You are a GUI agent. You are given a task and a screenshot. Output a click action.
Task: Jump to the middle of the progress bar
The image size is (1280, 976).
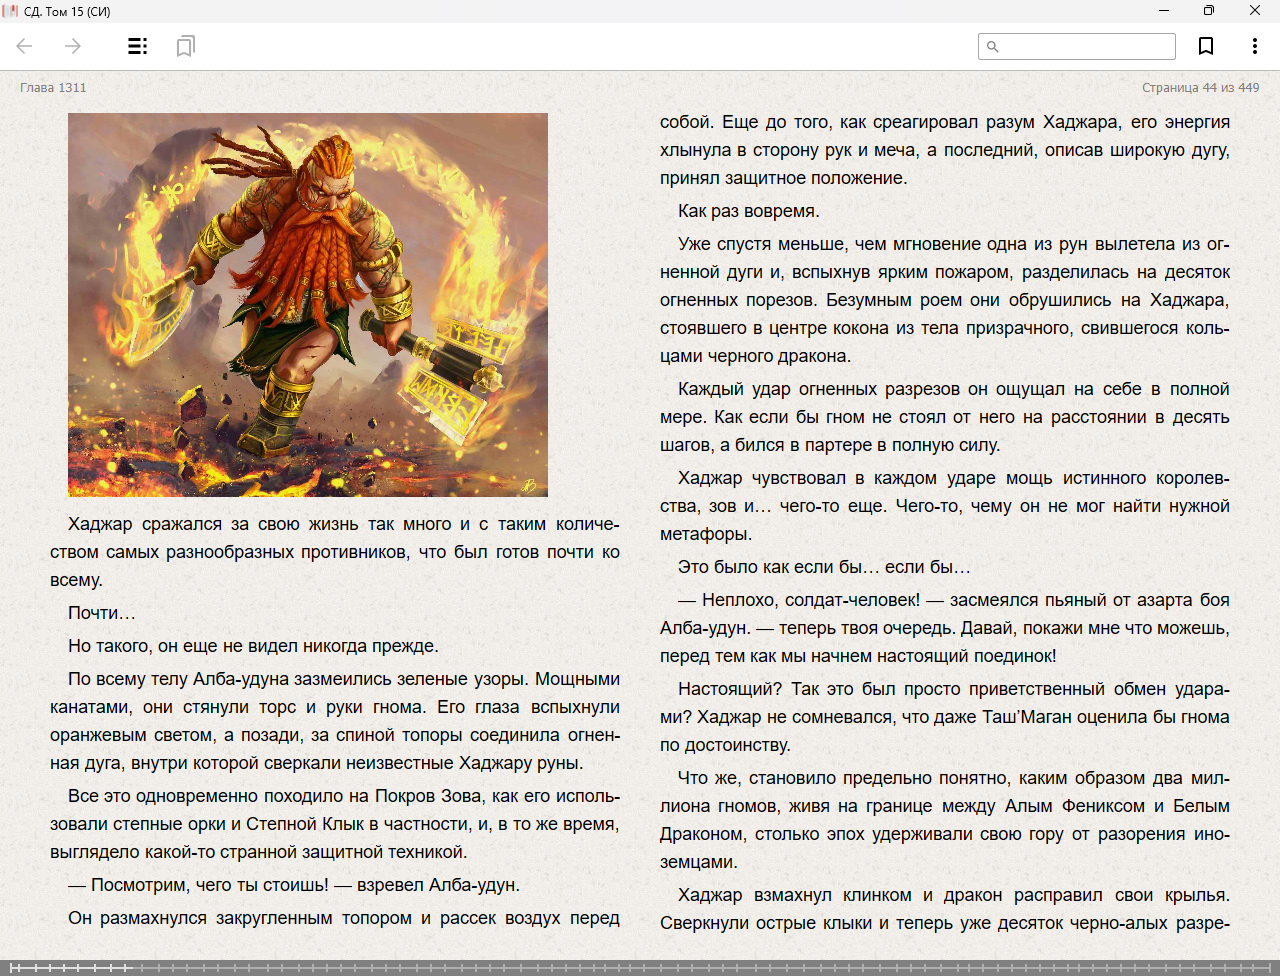pos(640,967)
